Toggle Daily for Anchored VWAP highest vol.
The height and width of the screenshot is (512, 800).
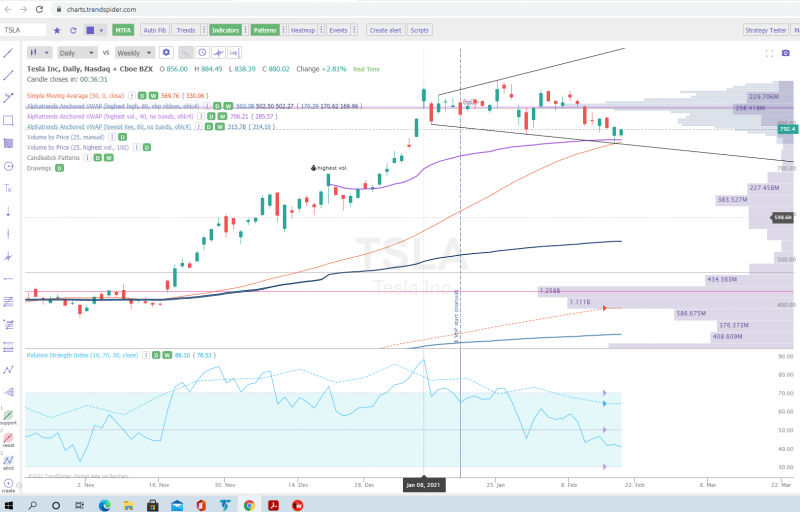pos(211,117)
